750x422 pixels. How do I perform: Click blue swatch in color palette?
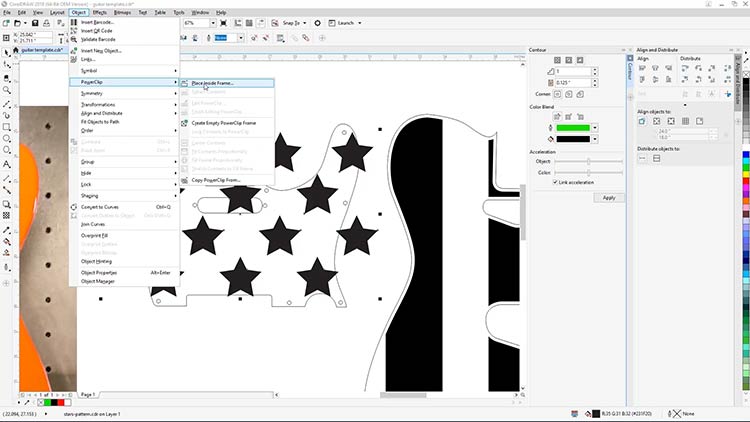click(746, 155)
